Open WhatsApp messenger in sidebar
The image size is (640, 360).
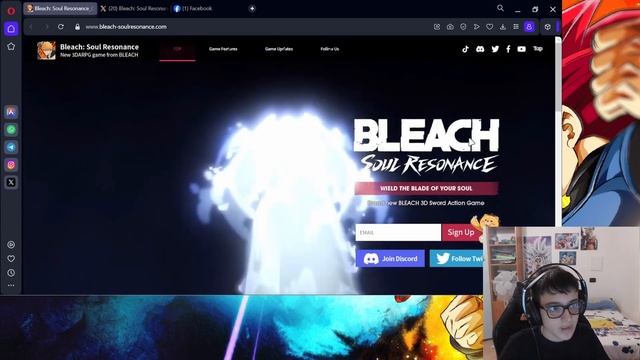pyautogui.click(x=11, y=129)
